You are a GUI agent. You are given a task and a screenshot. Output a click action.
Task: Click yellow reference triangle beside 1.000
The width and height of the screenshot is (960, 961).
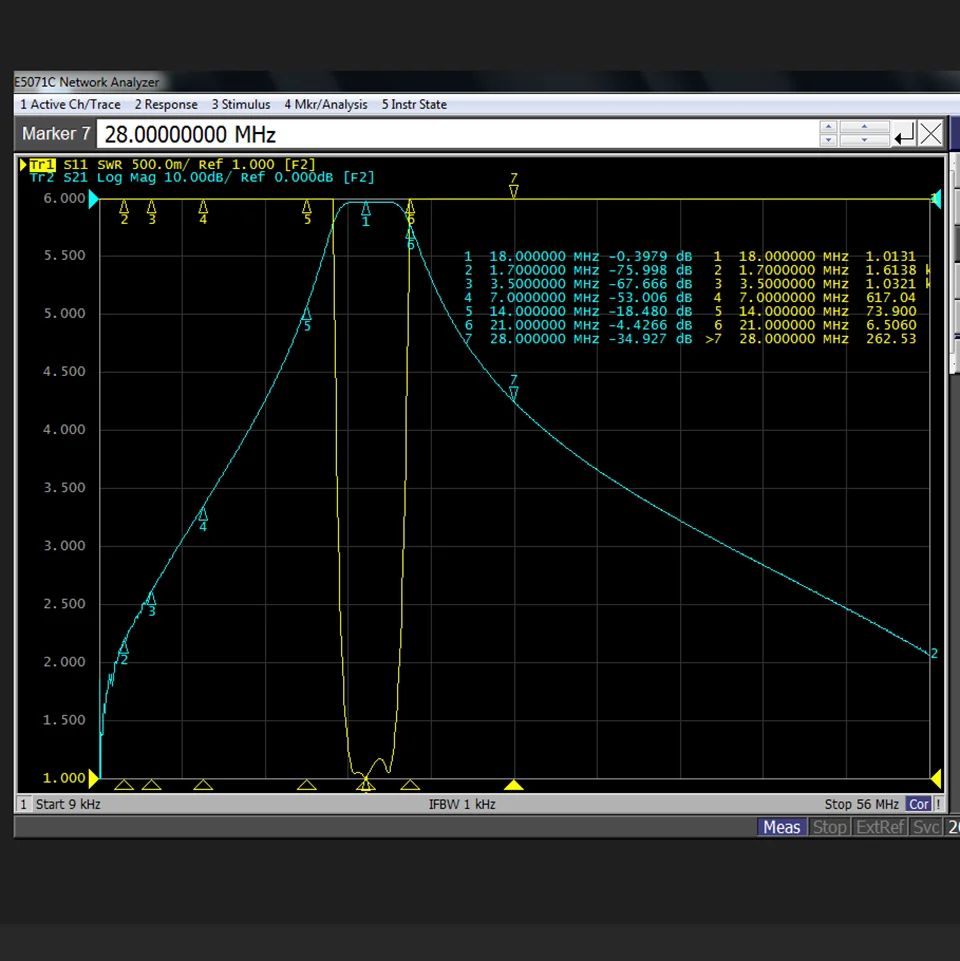[x=93, y=778]
